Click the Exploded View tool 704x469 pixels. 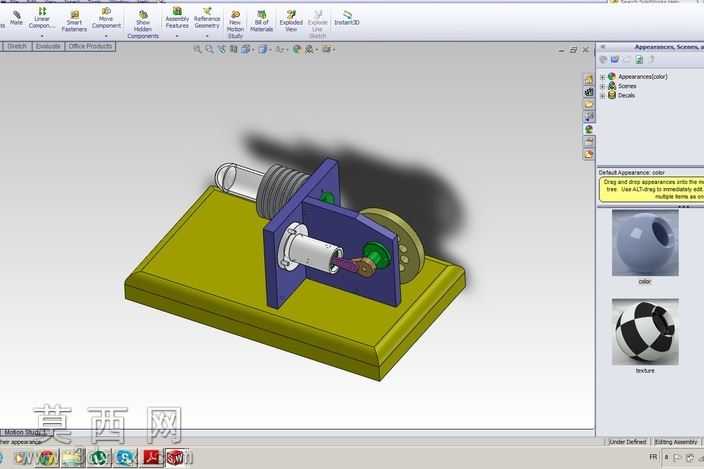[291, 21]
